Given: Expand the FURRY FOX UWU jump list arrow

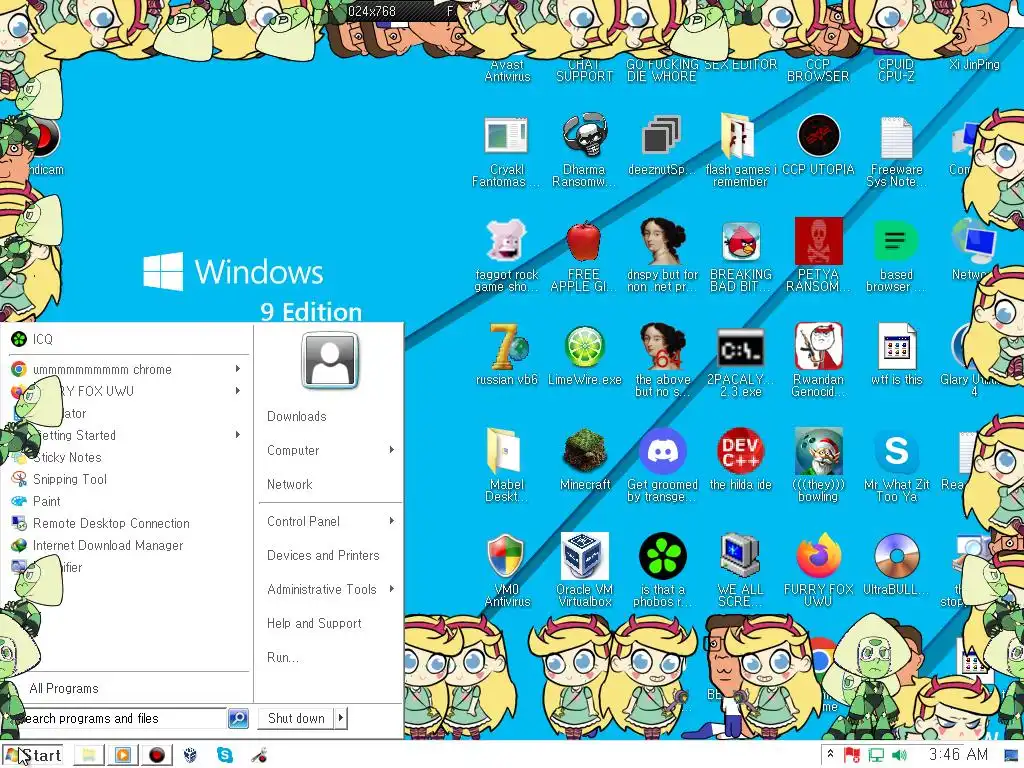Looking at the screenshot, I should (238, 391).
